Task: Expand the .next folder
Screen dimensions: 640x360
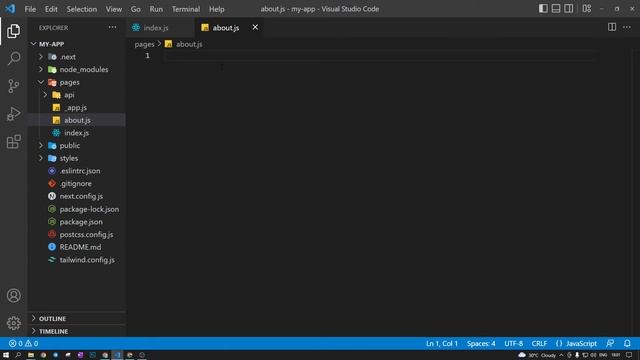Action: 77,57
